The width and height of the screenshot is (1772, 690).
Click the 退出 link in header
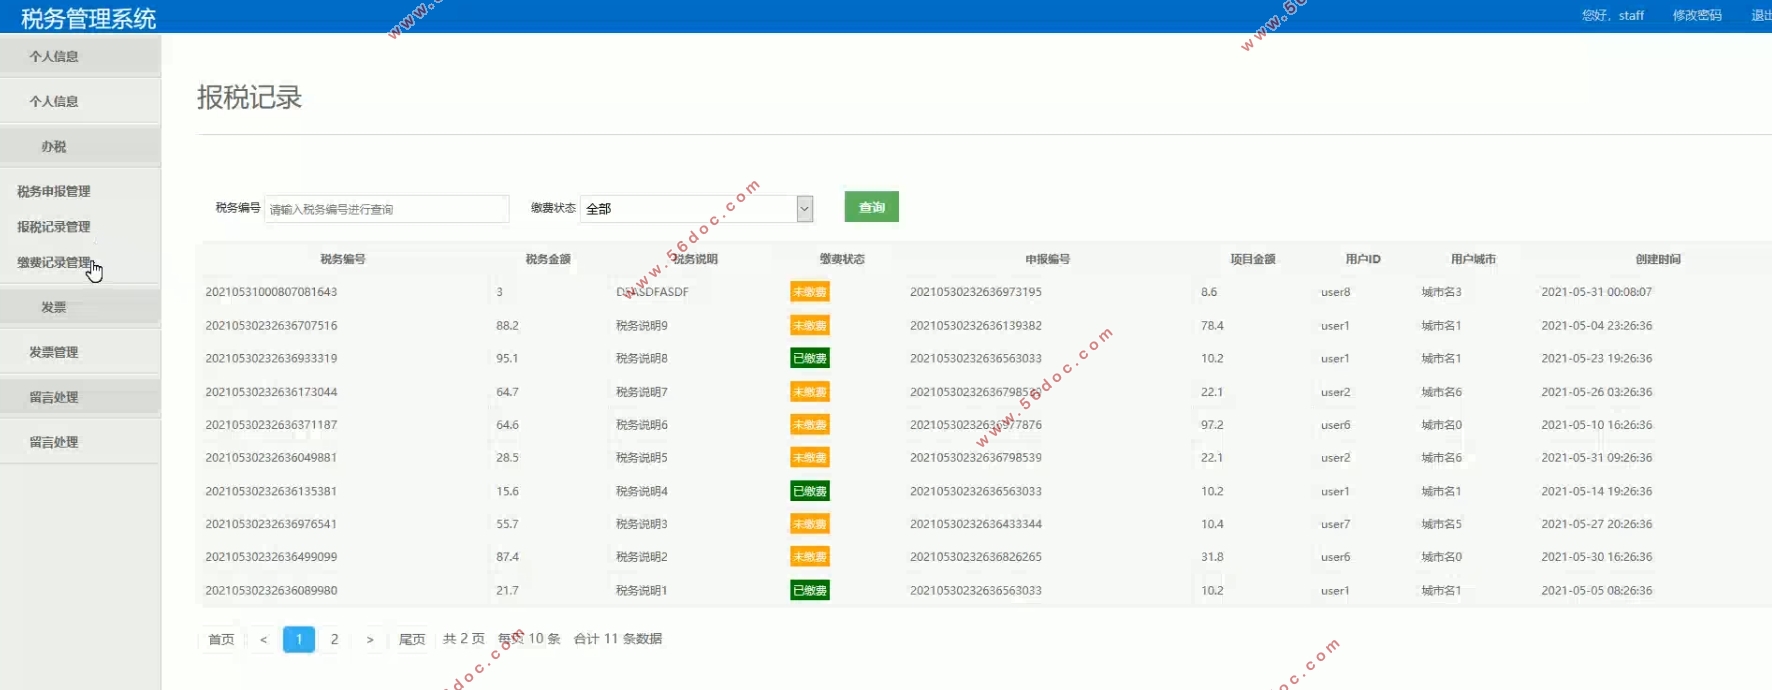1761,15
